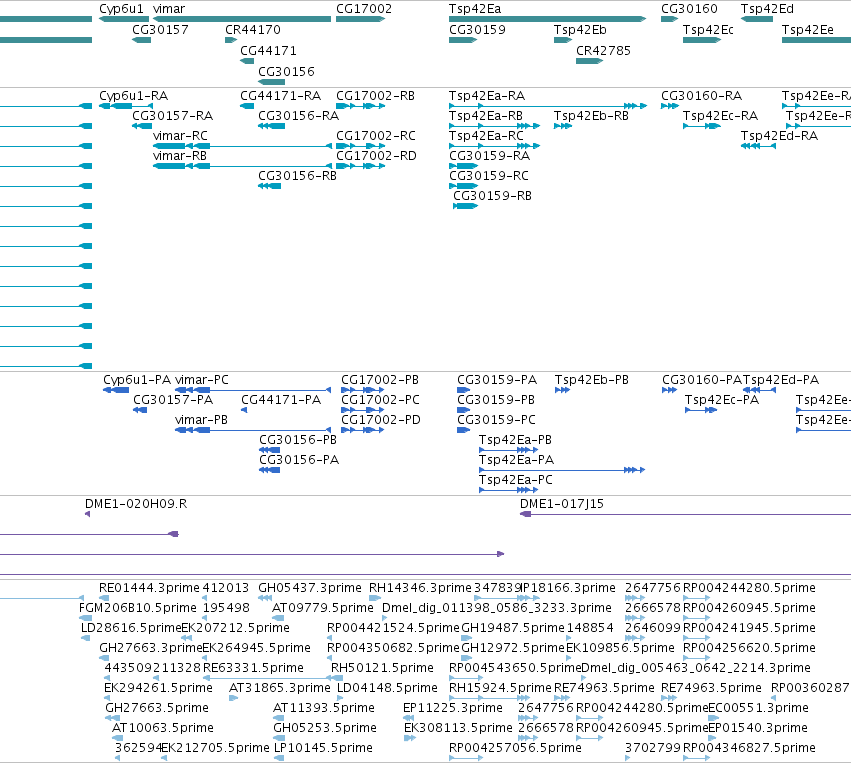Select the Tsp42Ec-RA transcript label
Image resolution: width=851 pixels, height=763 pixels.
720,116
